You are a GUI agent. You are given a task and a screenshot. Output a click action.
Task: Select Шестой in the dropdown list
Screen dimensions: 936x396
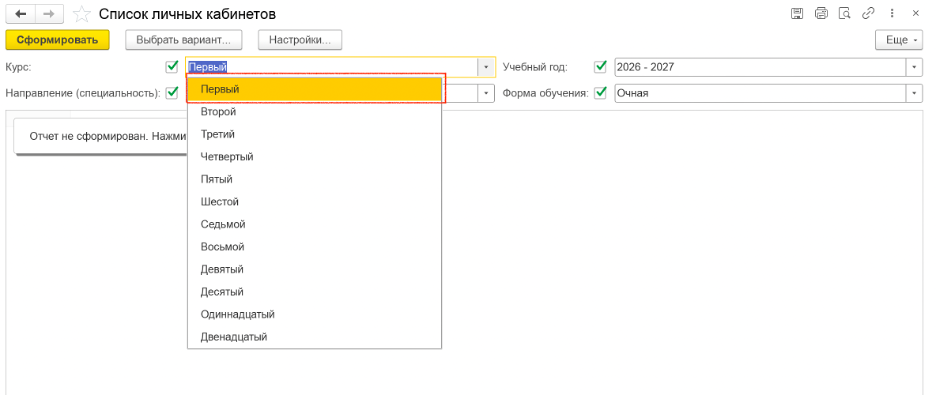(x=315, y=202)
